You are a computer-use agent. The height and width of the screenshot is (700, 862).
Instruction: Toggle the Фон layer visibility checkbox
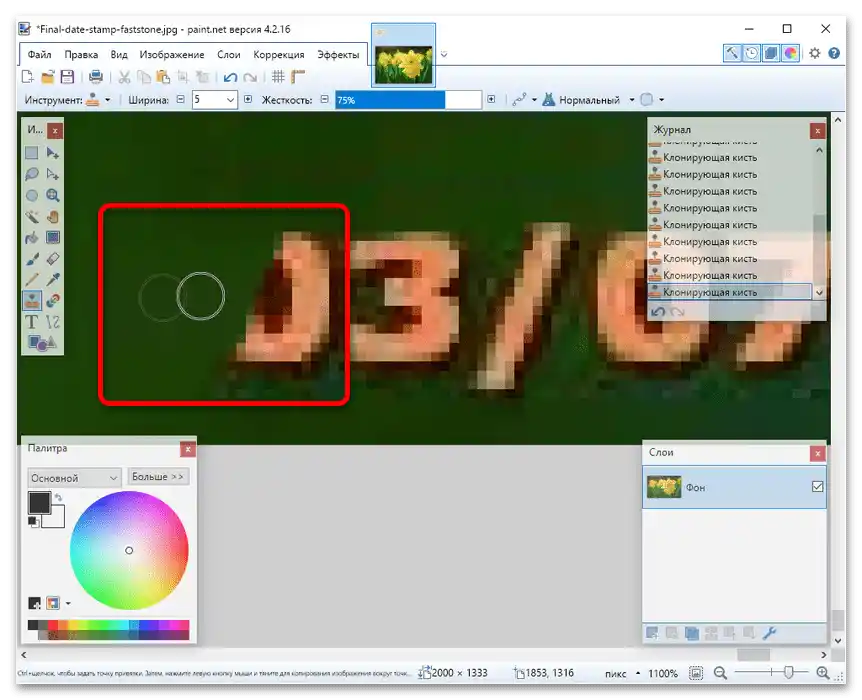(817, 487)
